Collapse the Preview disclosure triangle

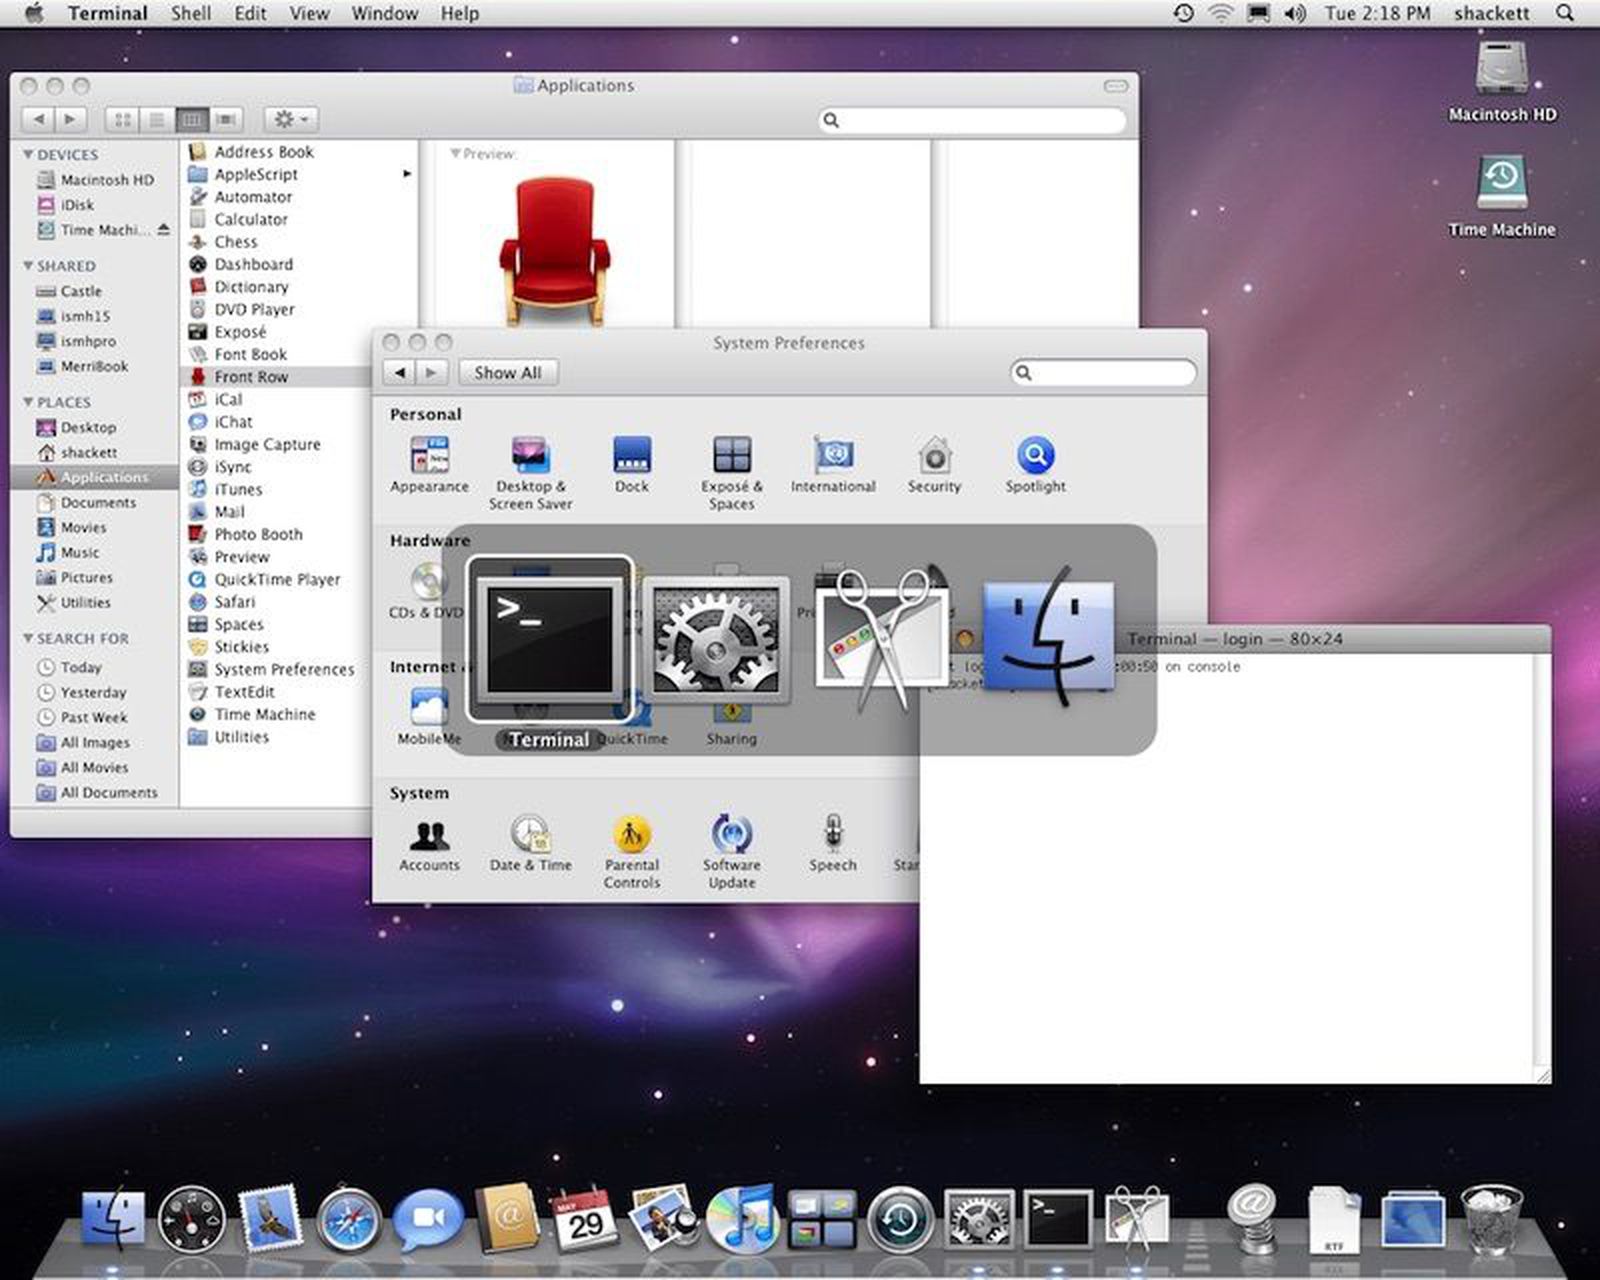tap(457, 153)
